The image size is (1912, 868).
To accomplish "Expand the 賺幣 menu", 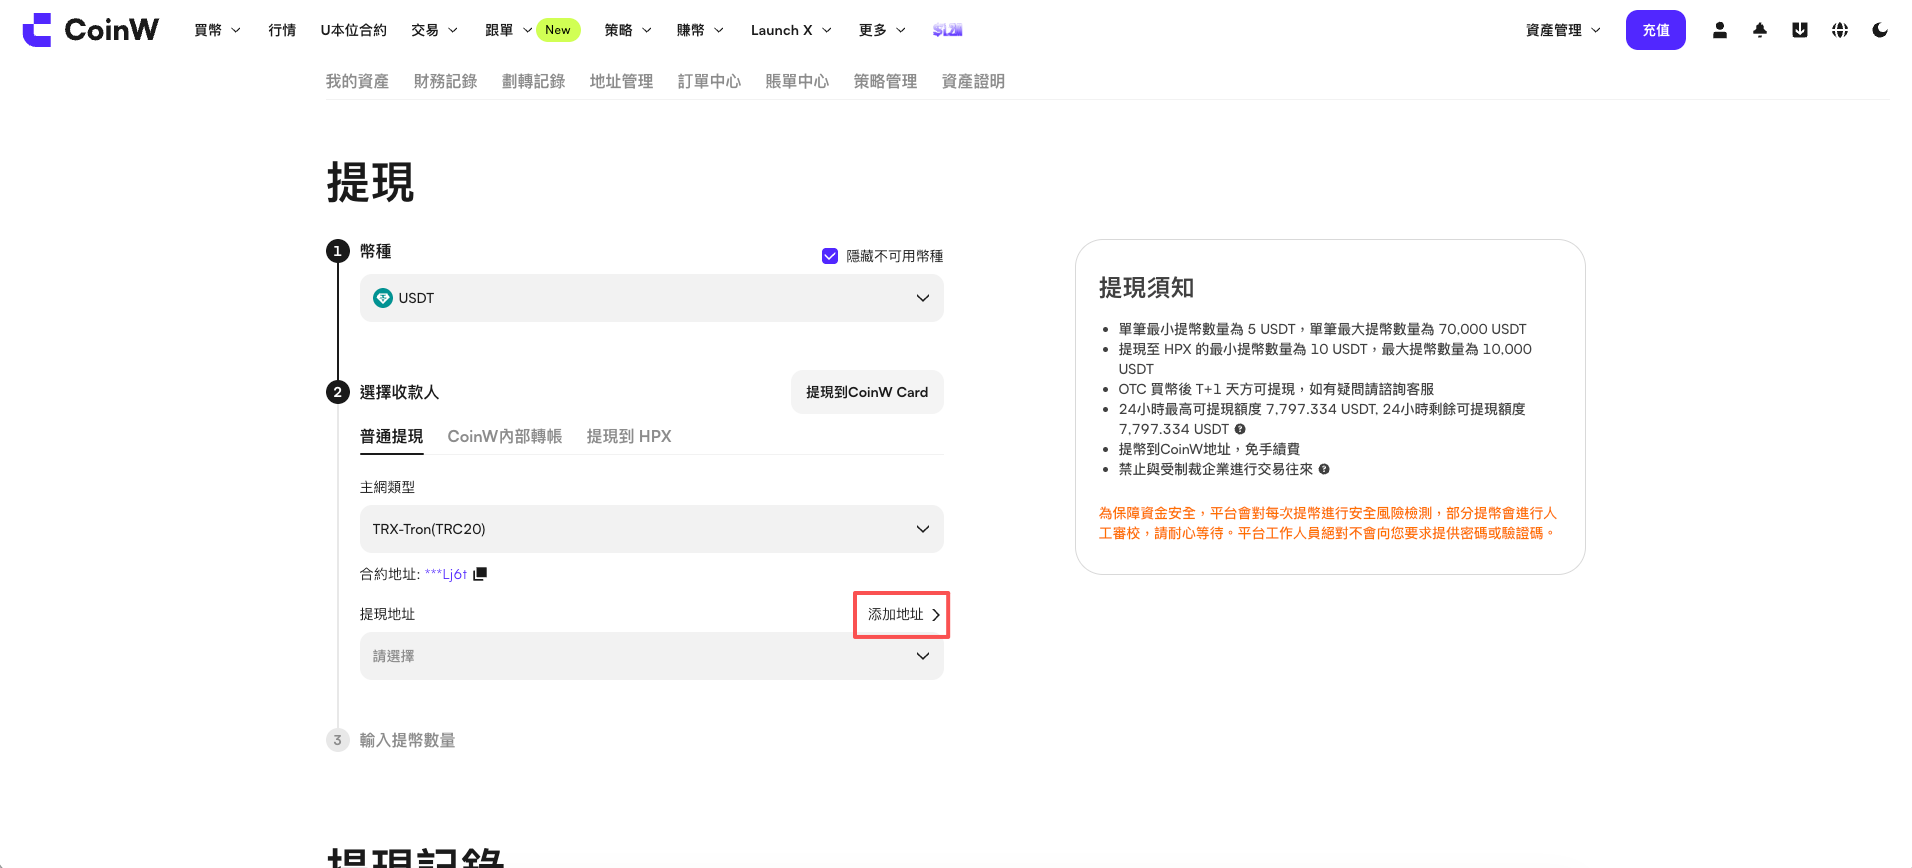I will pyautogui.click(x=700, y=30).
